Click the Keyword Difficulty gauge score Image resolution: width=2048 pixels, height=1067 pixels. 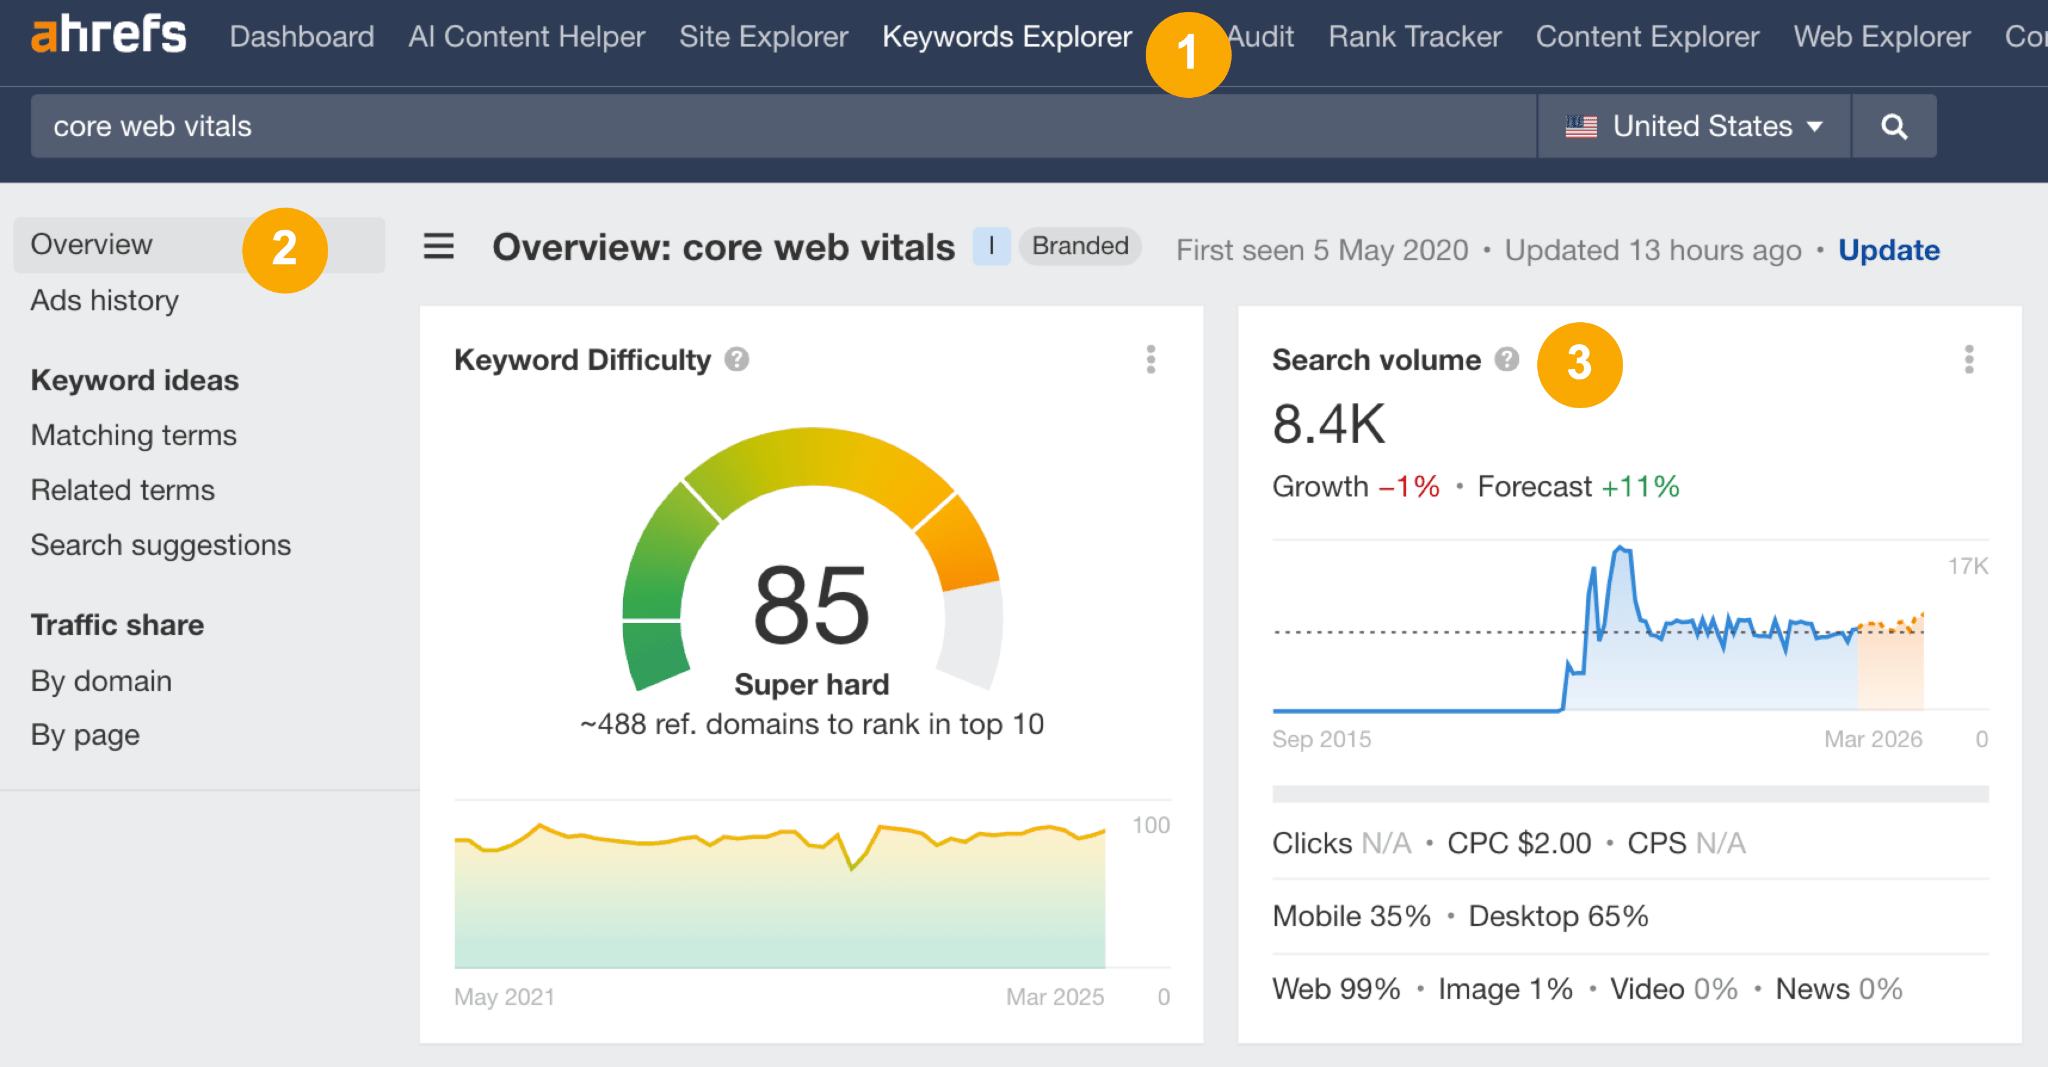[x=811, y=605]
